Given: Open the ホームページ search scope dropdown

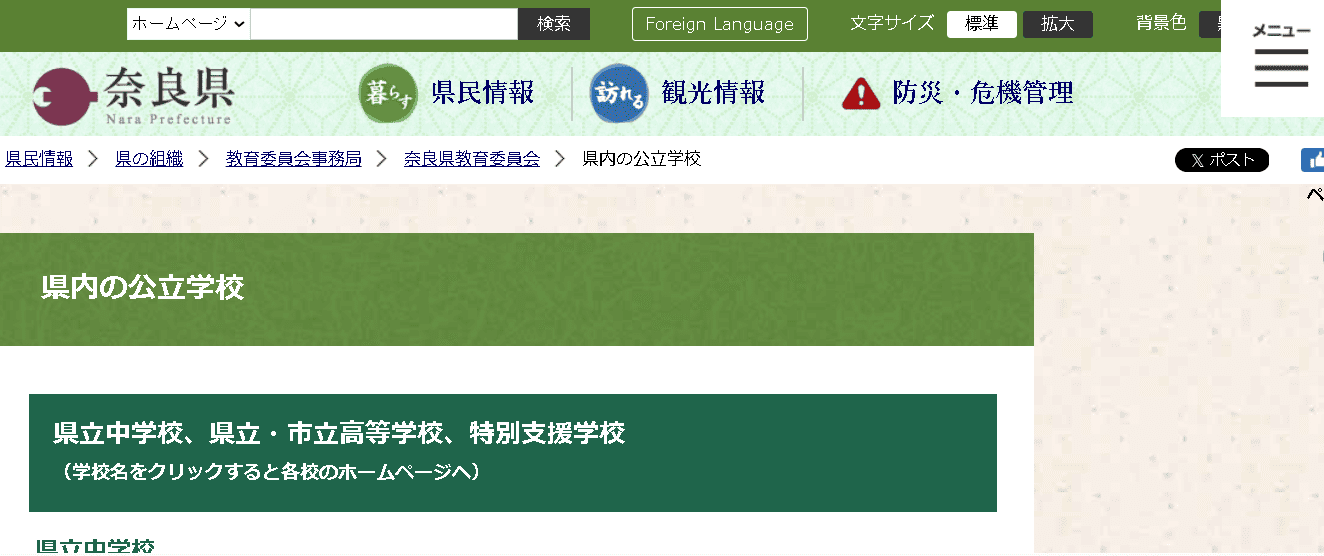Looking at the screenshot, I should [188, 24].
